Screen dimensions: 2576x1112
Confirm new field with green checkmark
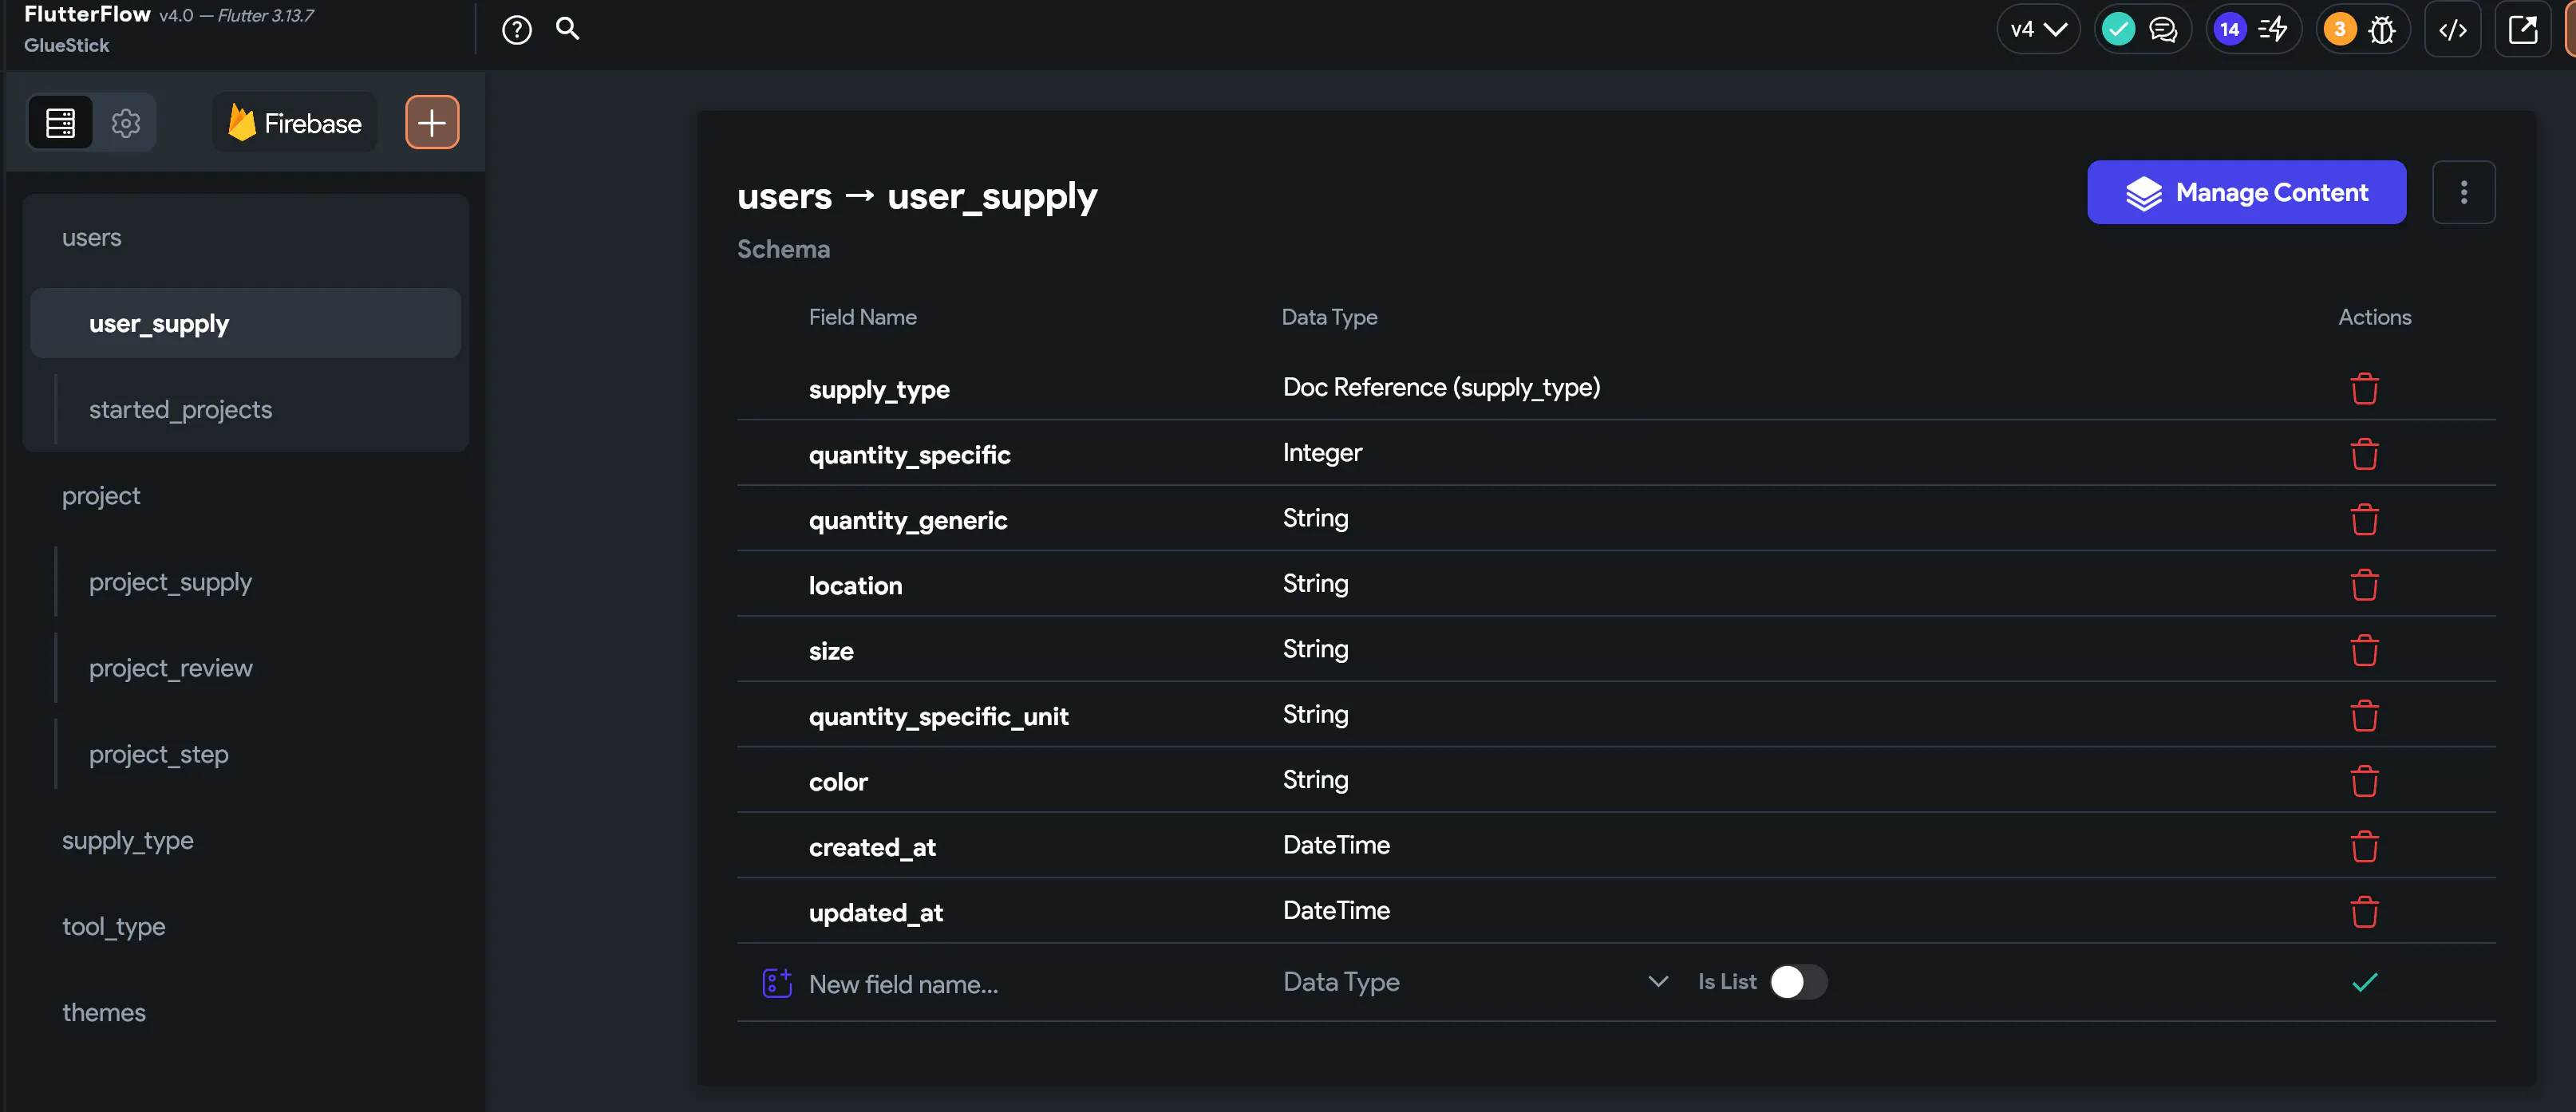click(x=2364, y=983)
